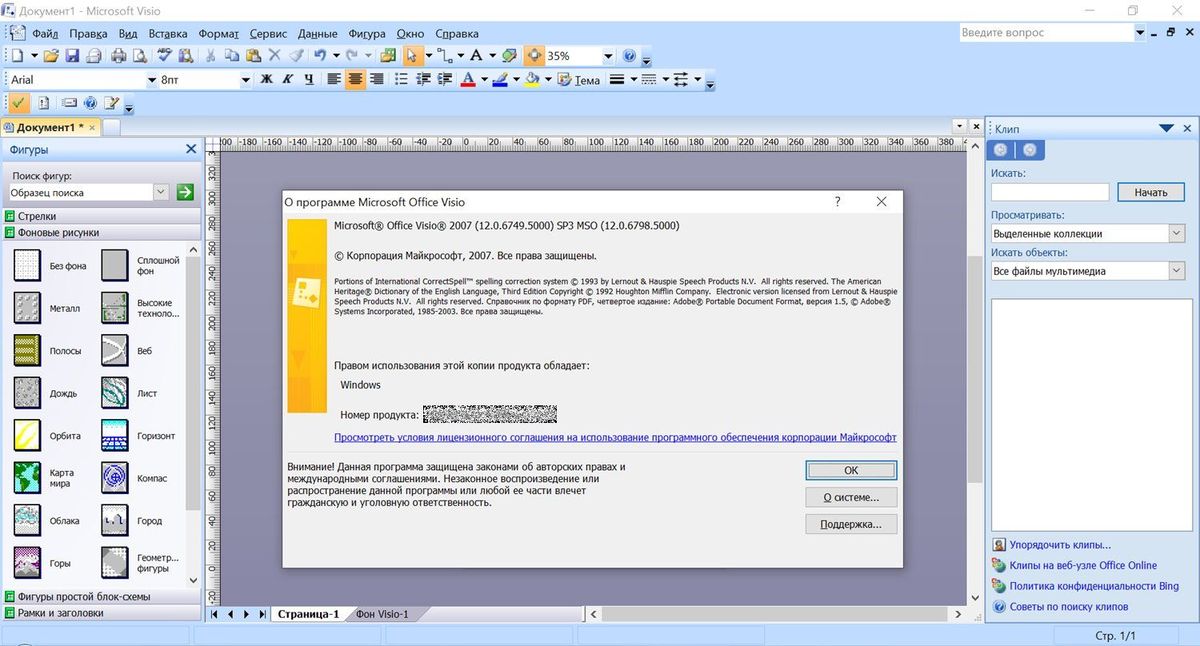Click the Print icon
The height and width of the screenshot is (646, 1200).
pos(118,56)
